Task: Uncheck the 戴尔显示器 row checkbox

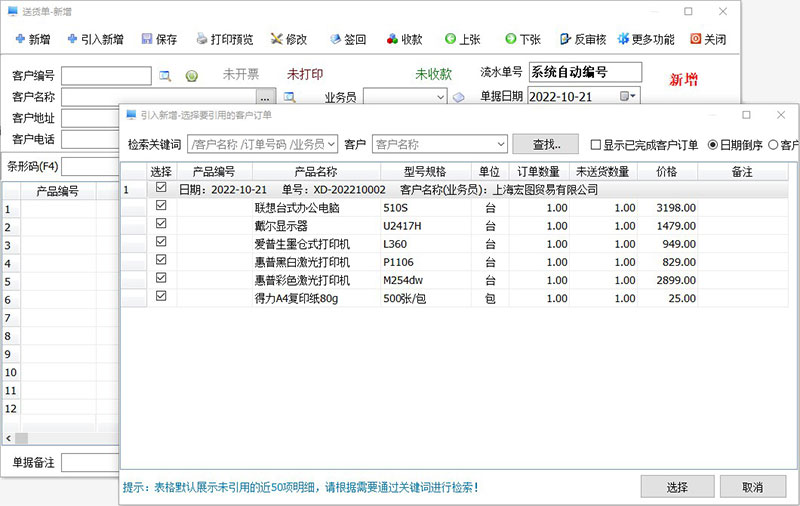Action: coord(161,223)
